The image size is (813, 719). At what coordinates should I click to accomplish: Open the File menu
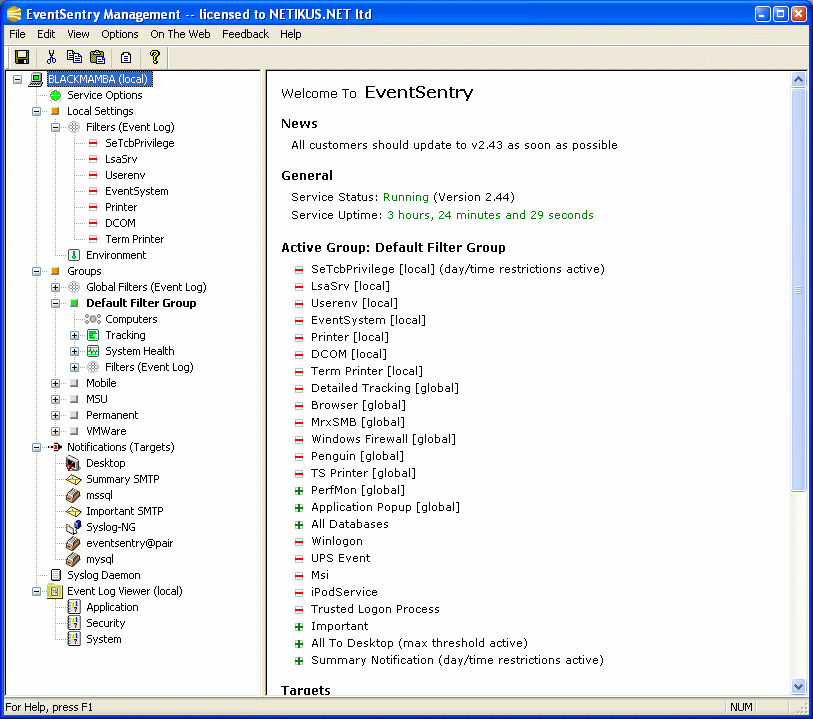[17, 34]
